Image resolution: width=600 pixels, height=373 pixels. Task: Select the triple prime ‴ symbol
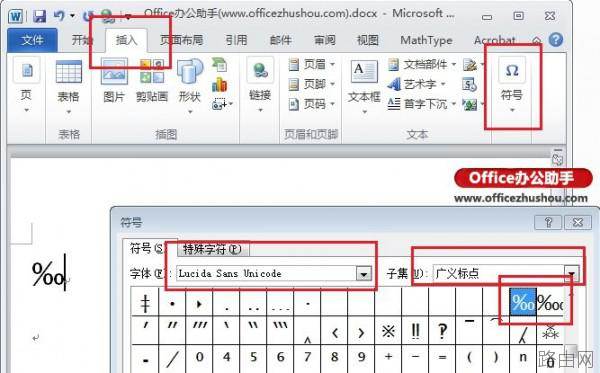point(199,331)
